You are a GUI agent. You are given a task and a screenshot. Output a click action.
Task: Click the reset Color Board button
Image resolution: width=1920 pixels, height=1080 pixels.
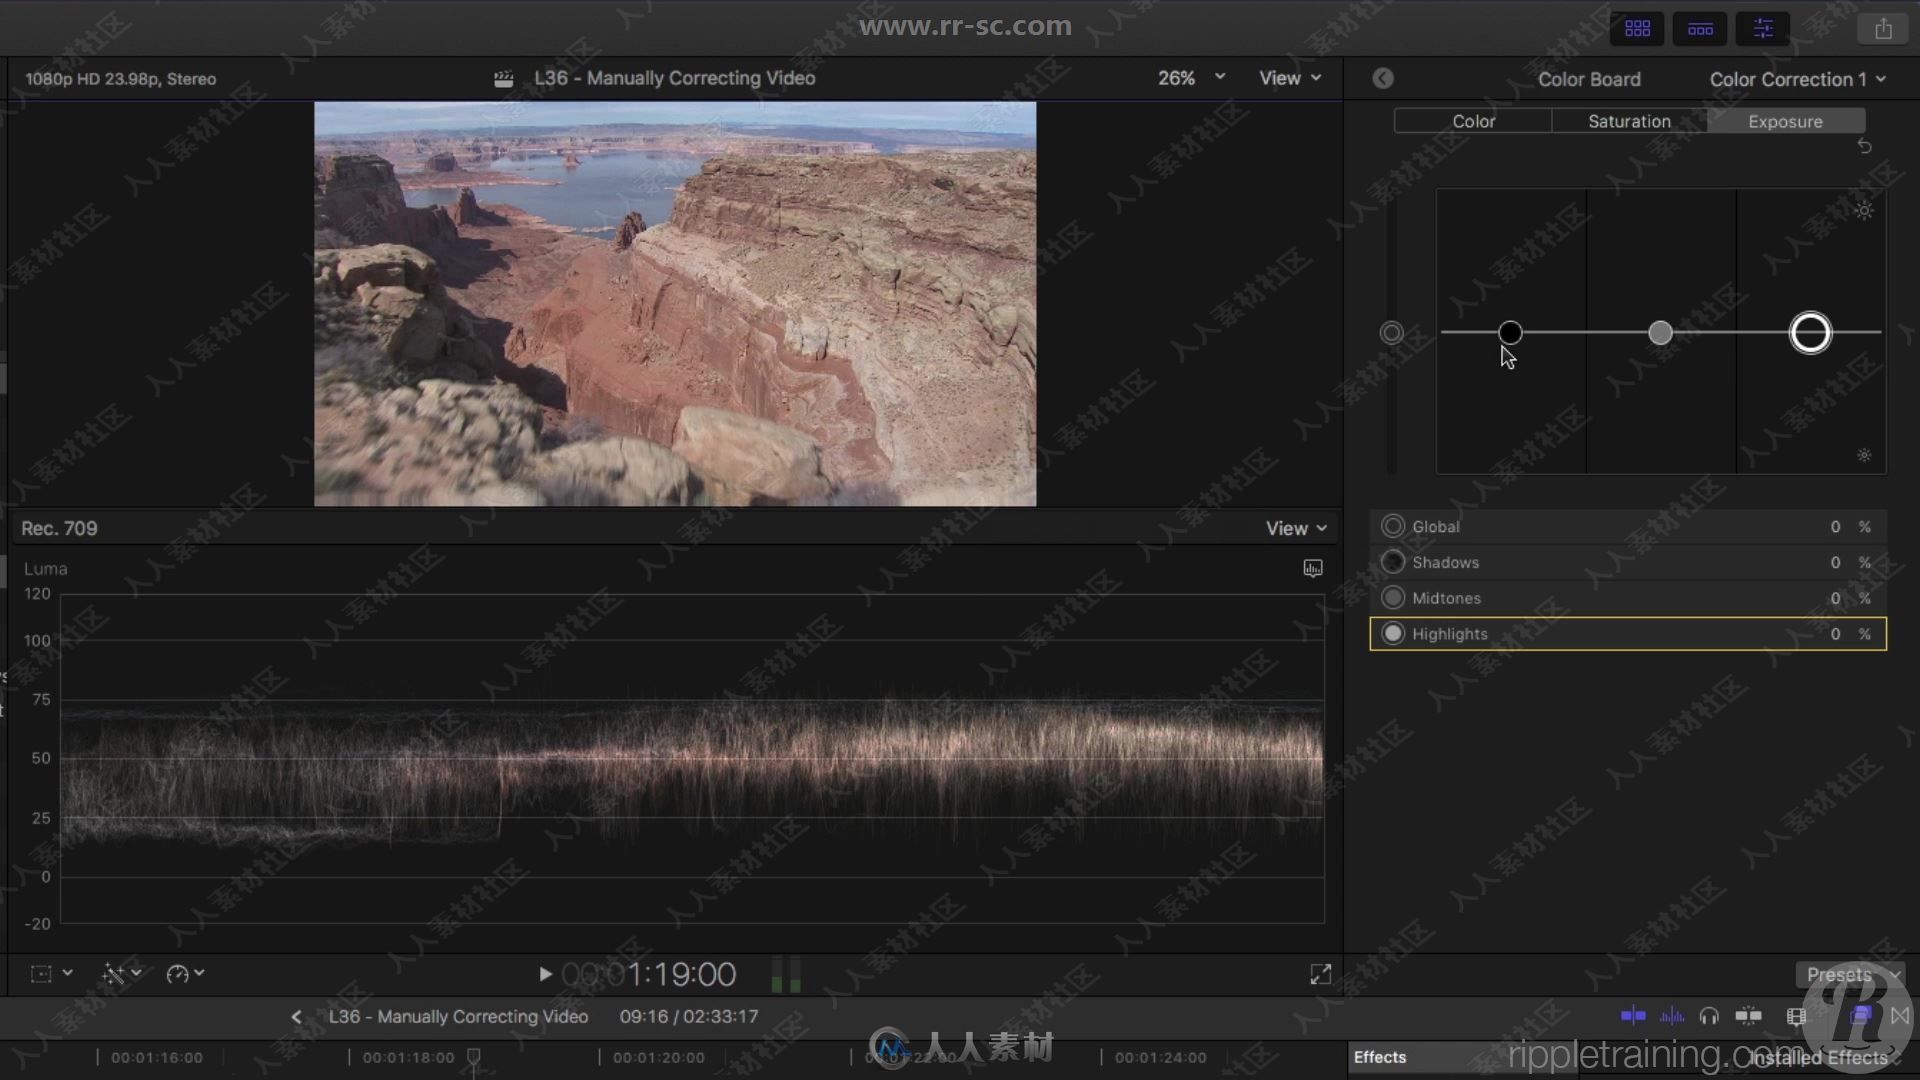pos(1869,146)
